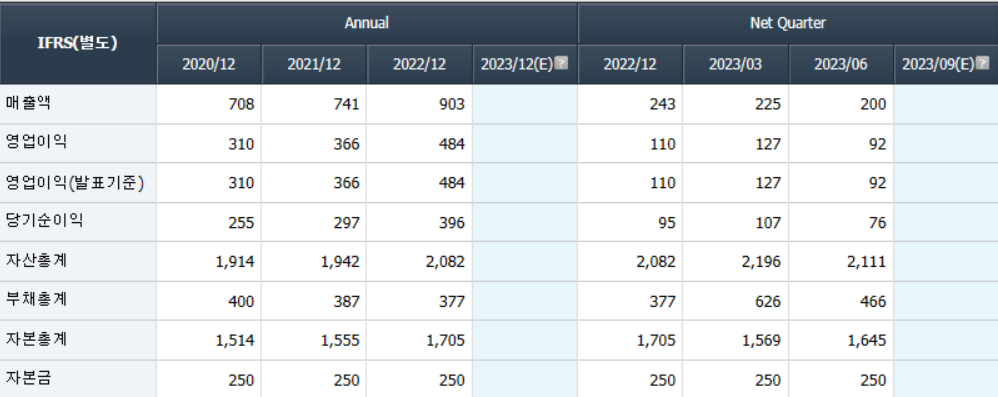Viewport: 998px width, 397px height.
Task: Click 484 in the 영업이익(발표기준) row
Action: tap(452, 183)
